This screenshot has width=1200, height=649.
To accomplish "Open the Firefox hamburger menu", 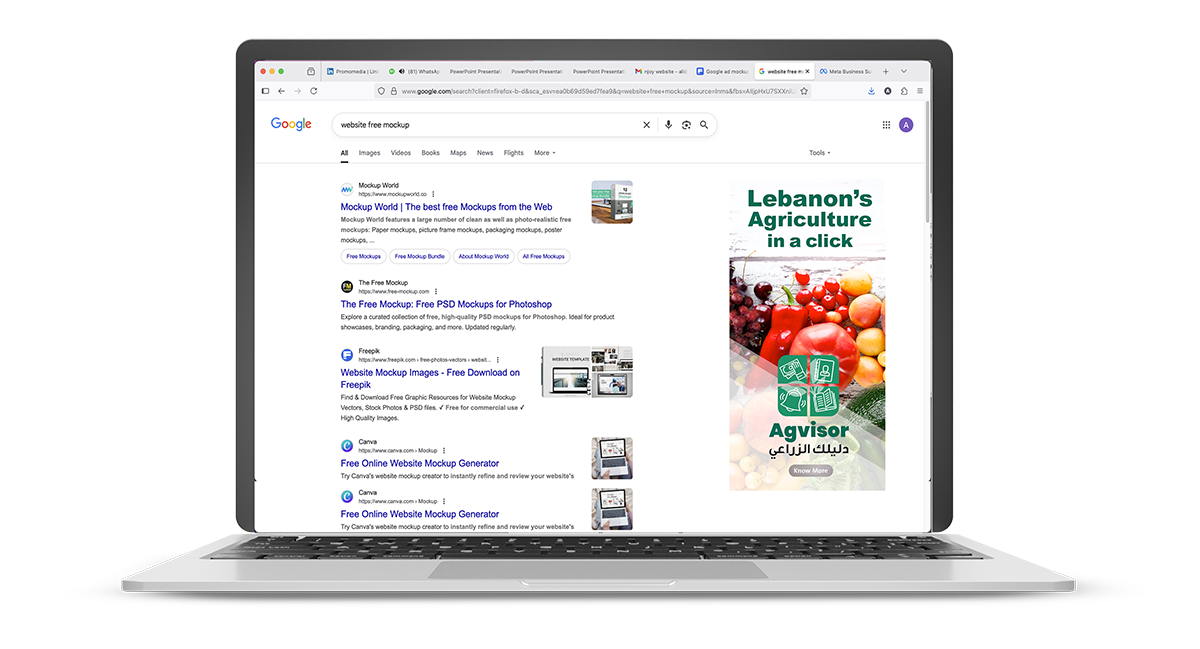I will click(920, 91).
